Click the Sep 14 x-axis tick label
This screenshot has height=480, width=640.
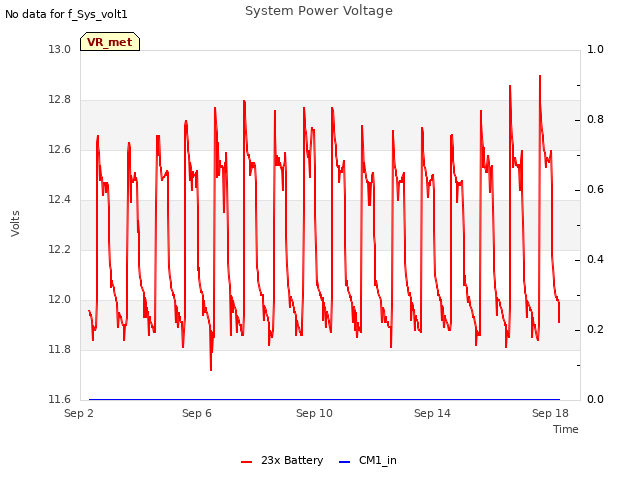tap(432, 413)
